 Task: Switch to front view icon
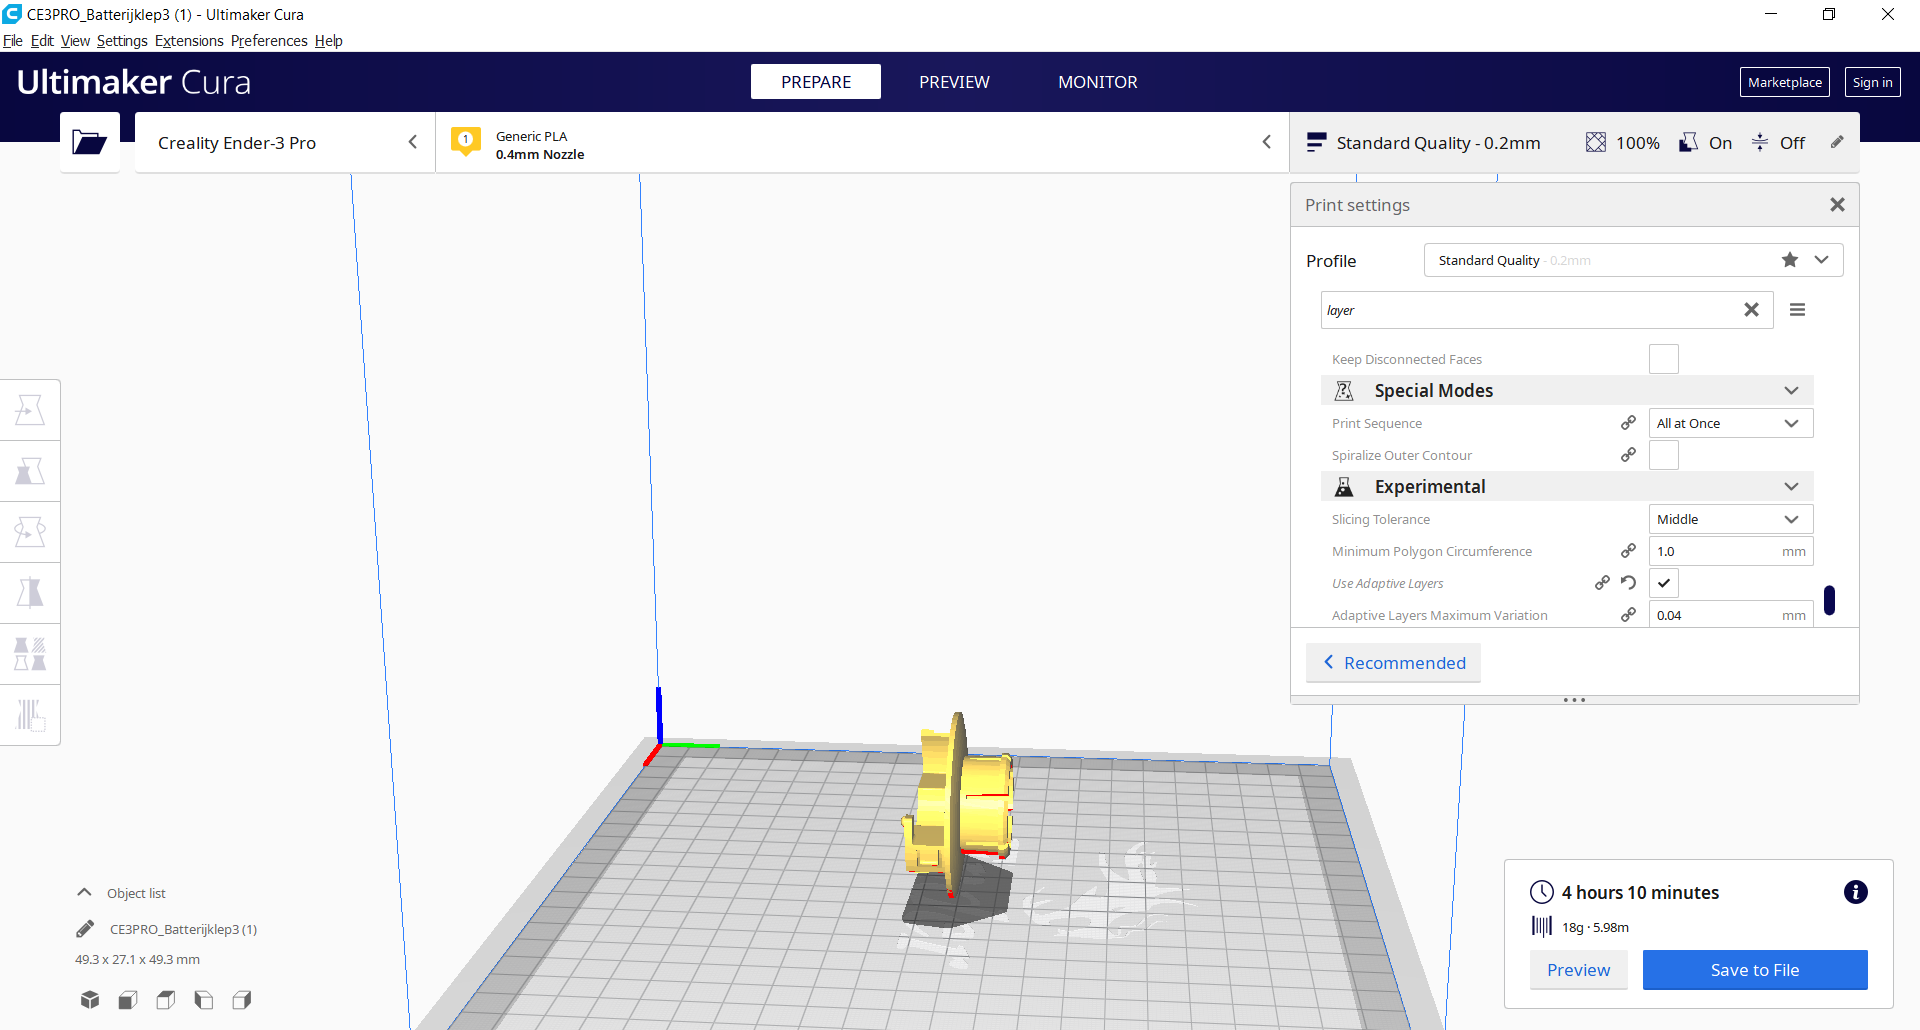(x=128, y=999)
